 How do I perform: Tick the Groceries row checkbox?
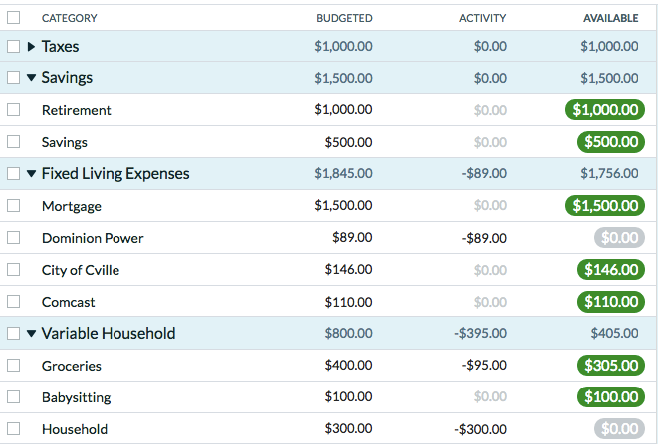click(x=13, y=366)
